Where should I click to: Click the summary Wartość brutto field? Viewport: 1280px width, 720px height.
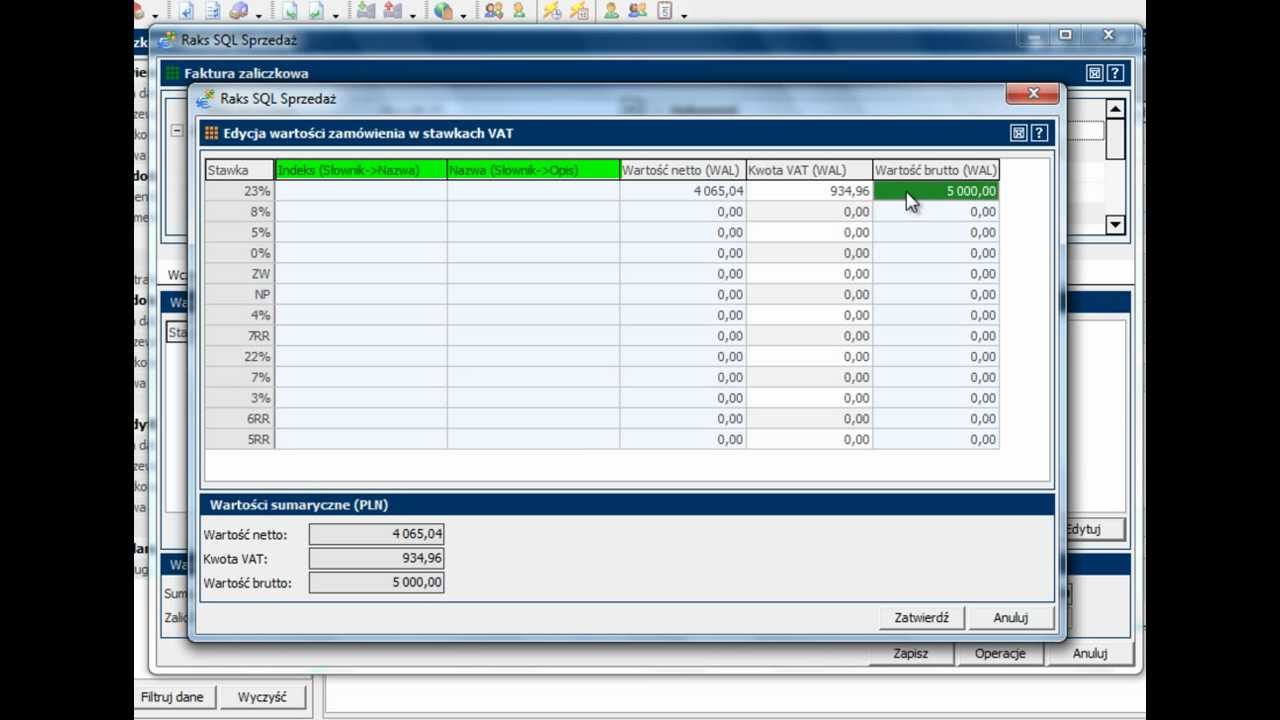click(376, 582)
